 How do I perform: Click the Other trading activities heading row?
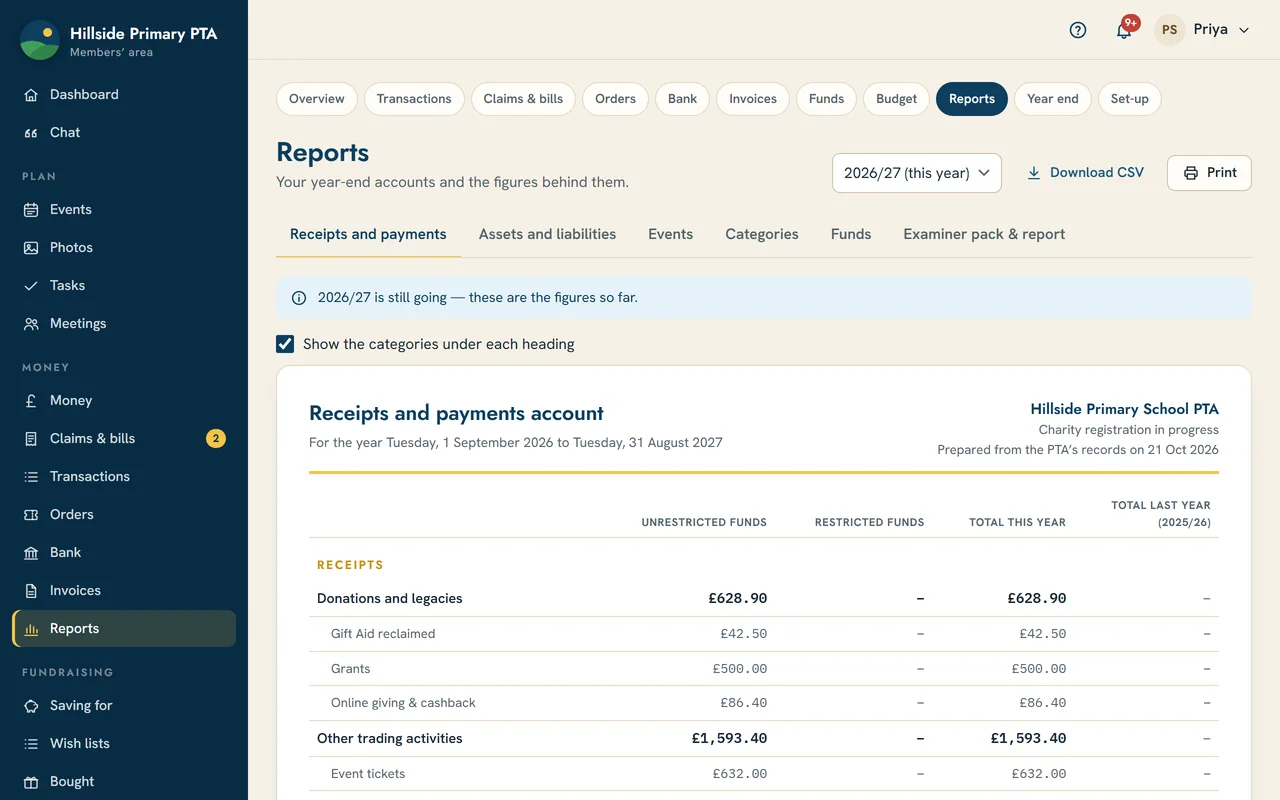coord(764,739)
